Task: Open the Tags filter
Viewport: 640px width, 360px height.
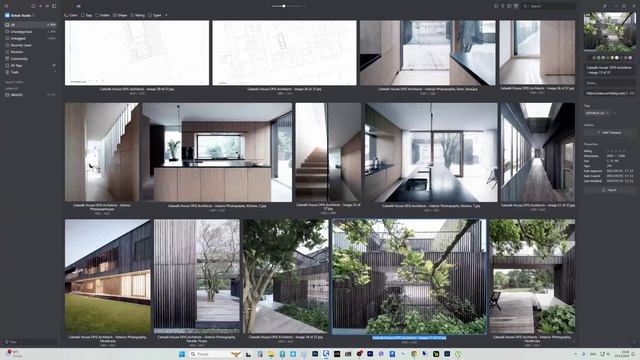Action: click(x=86, y=15)
